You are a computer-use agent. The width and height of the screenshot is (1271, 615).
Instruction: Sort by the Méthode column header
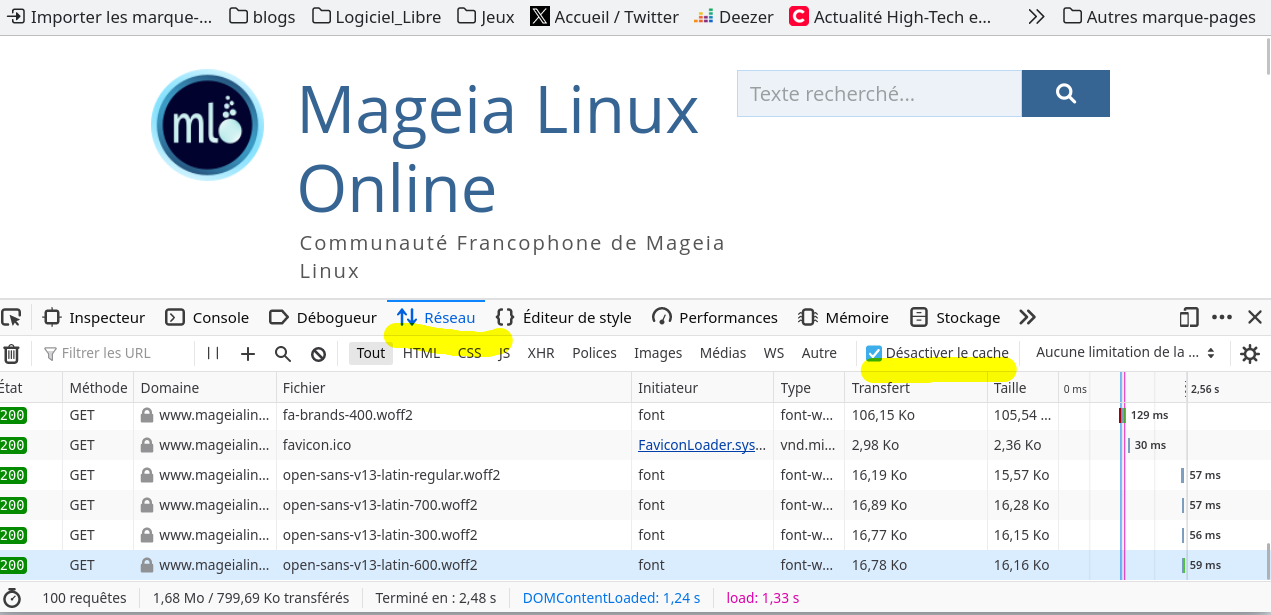tap(98, 388)
